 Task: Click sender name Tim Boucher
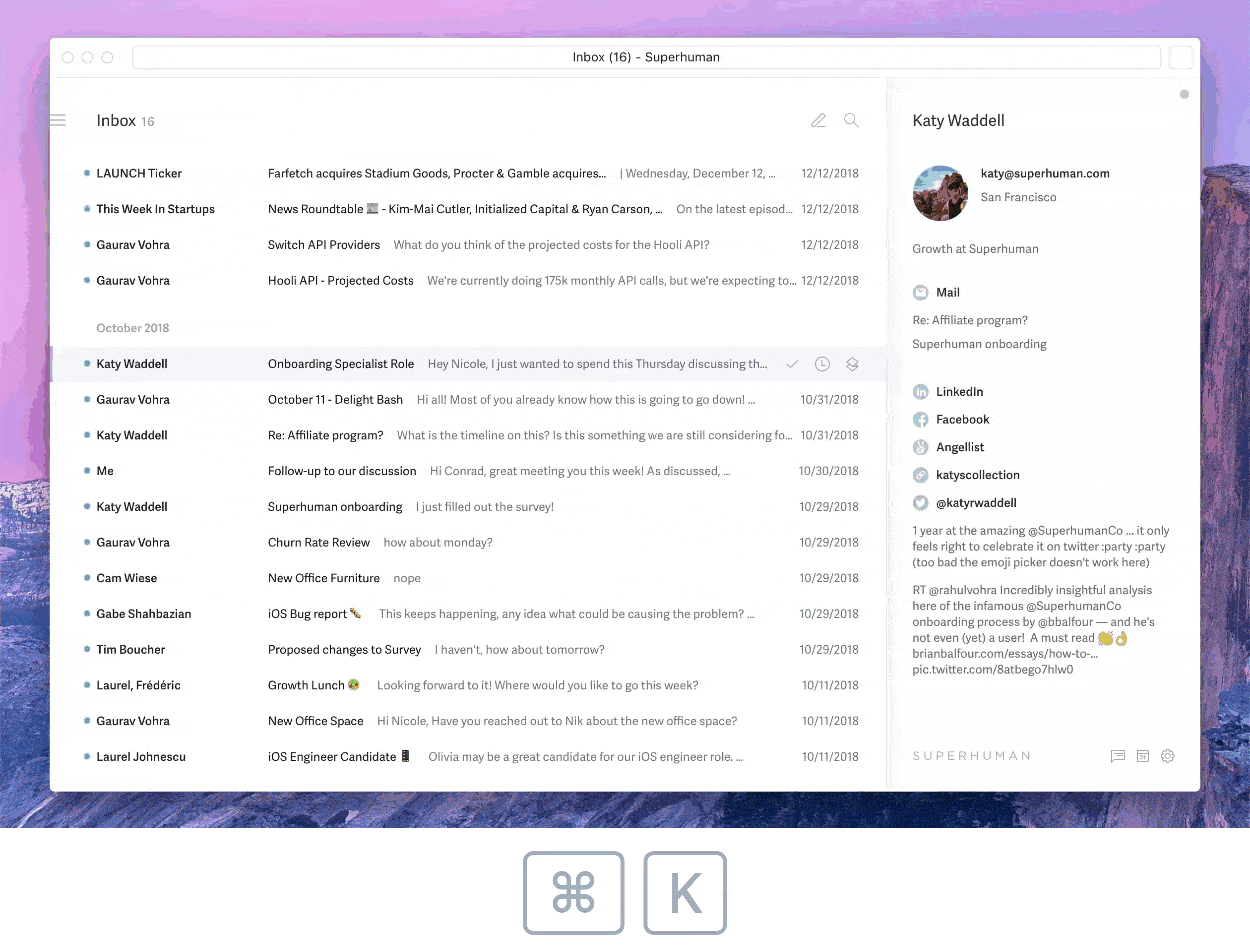pyautogui.click(x=131, y=650)
